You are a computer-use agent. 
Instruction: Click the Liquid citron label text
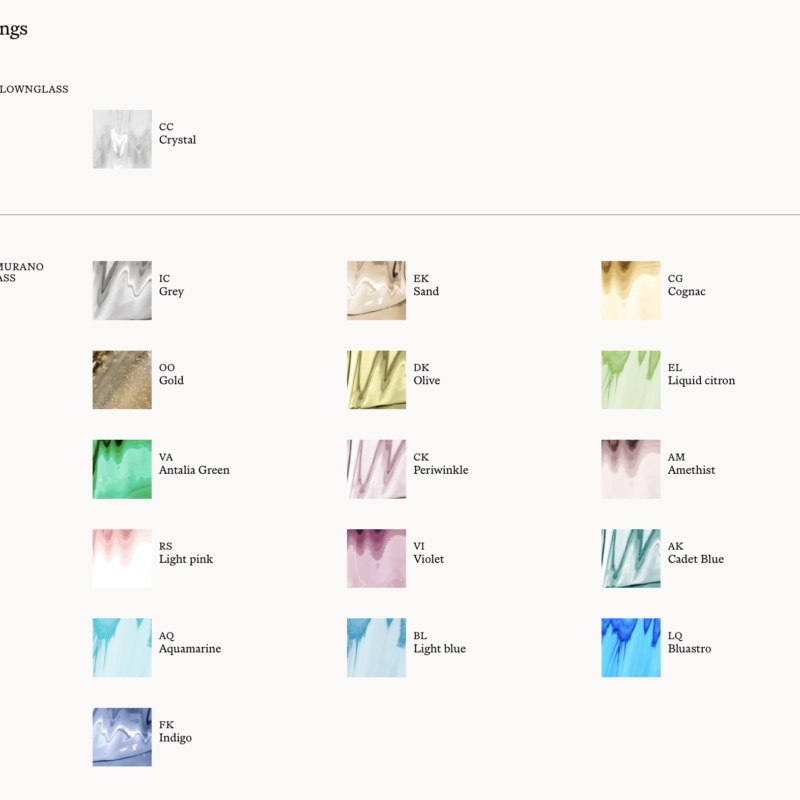[702, 381]
